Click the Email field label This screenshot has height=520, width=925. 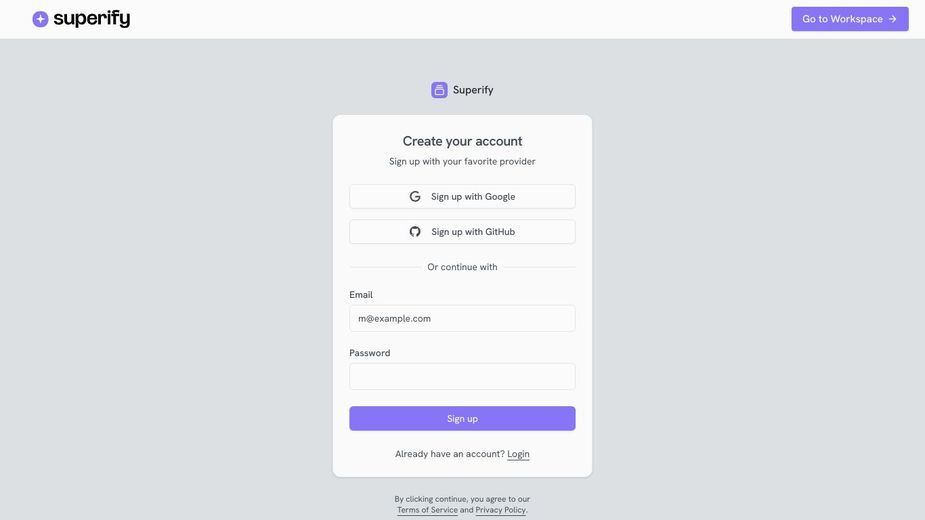(x=361, y=295)
